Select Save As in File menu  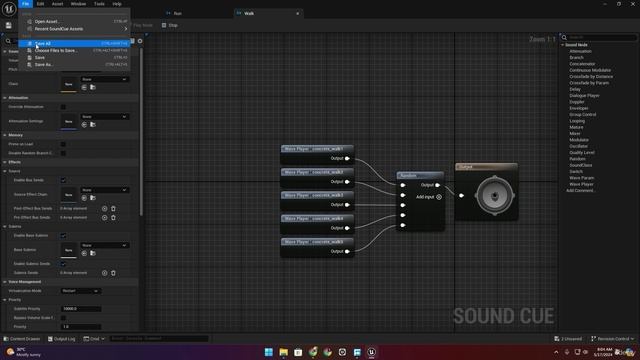(x=74, y=64)
